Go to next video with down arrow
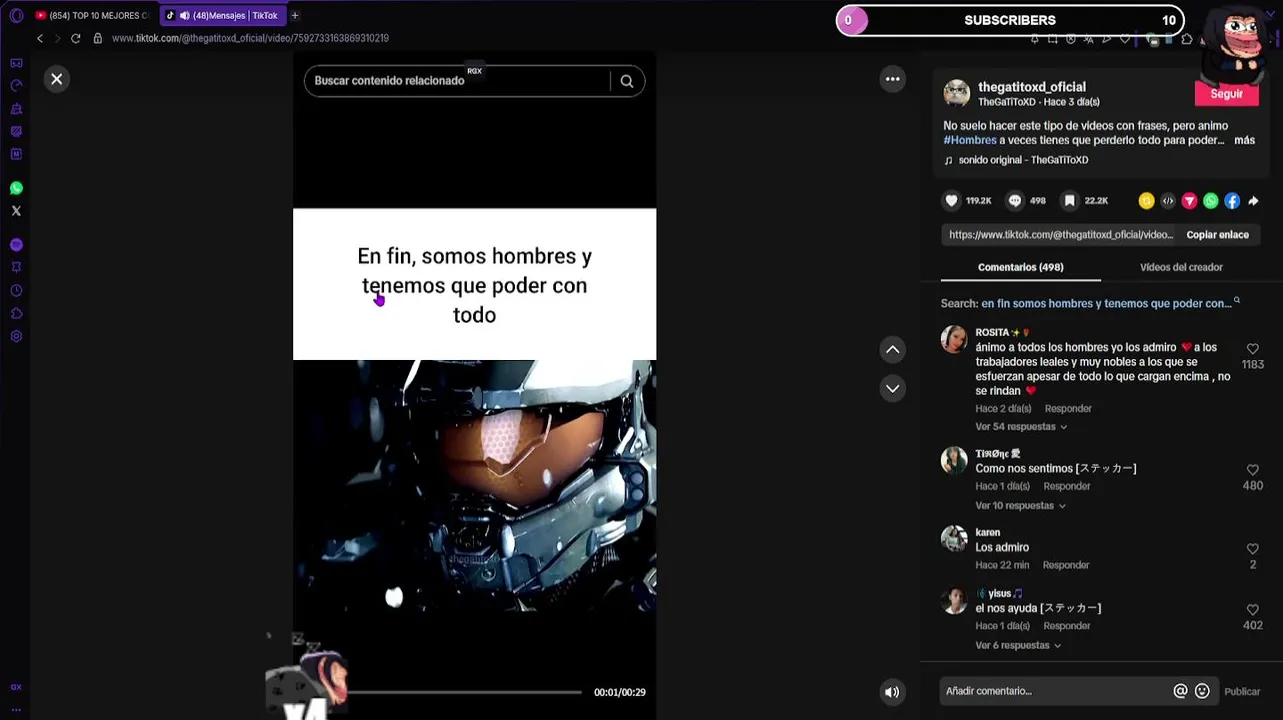Viewport: 1283px width, 720px height. 893,388
